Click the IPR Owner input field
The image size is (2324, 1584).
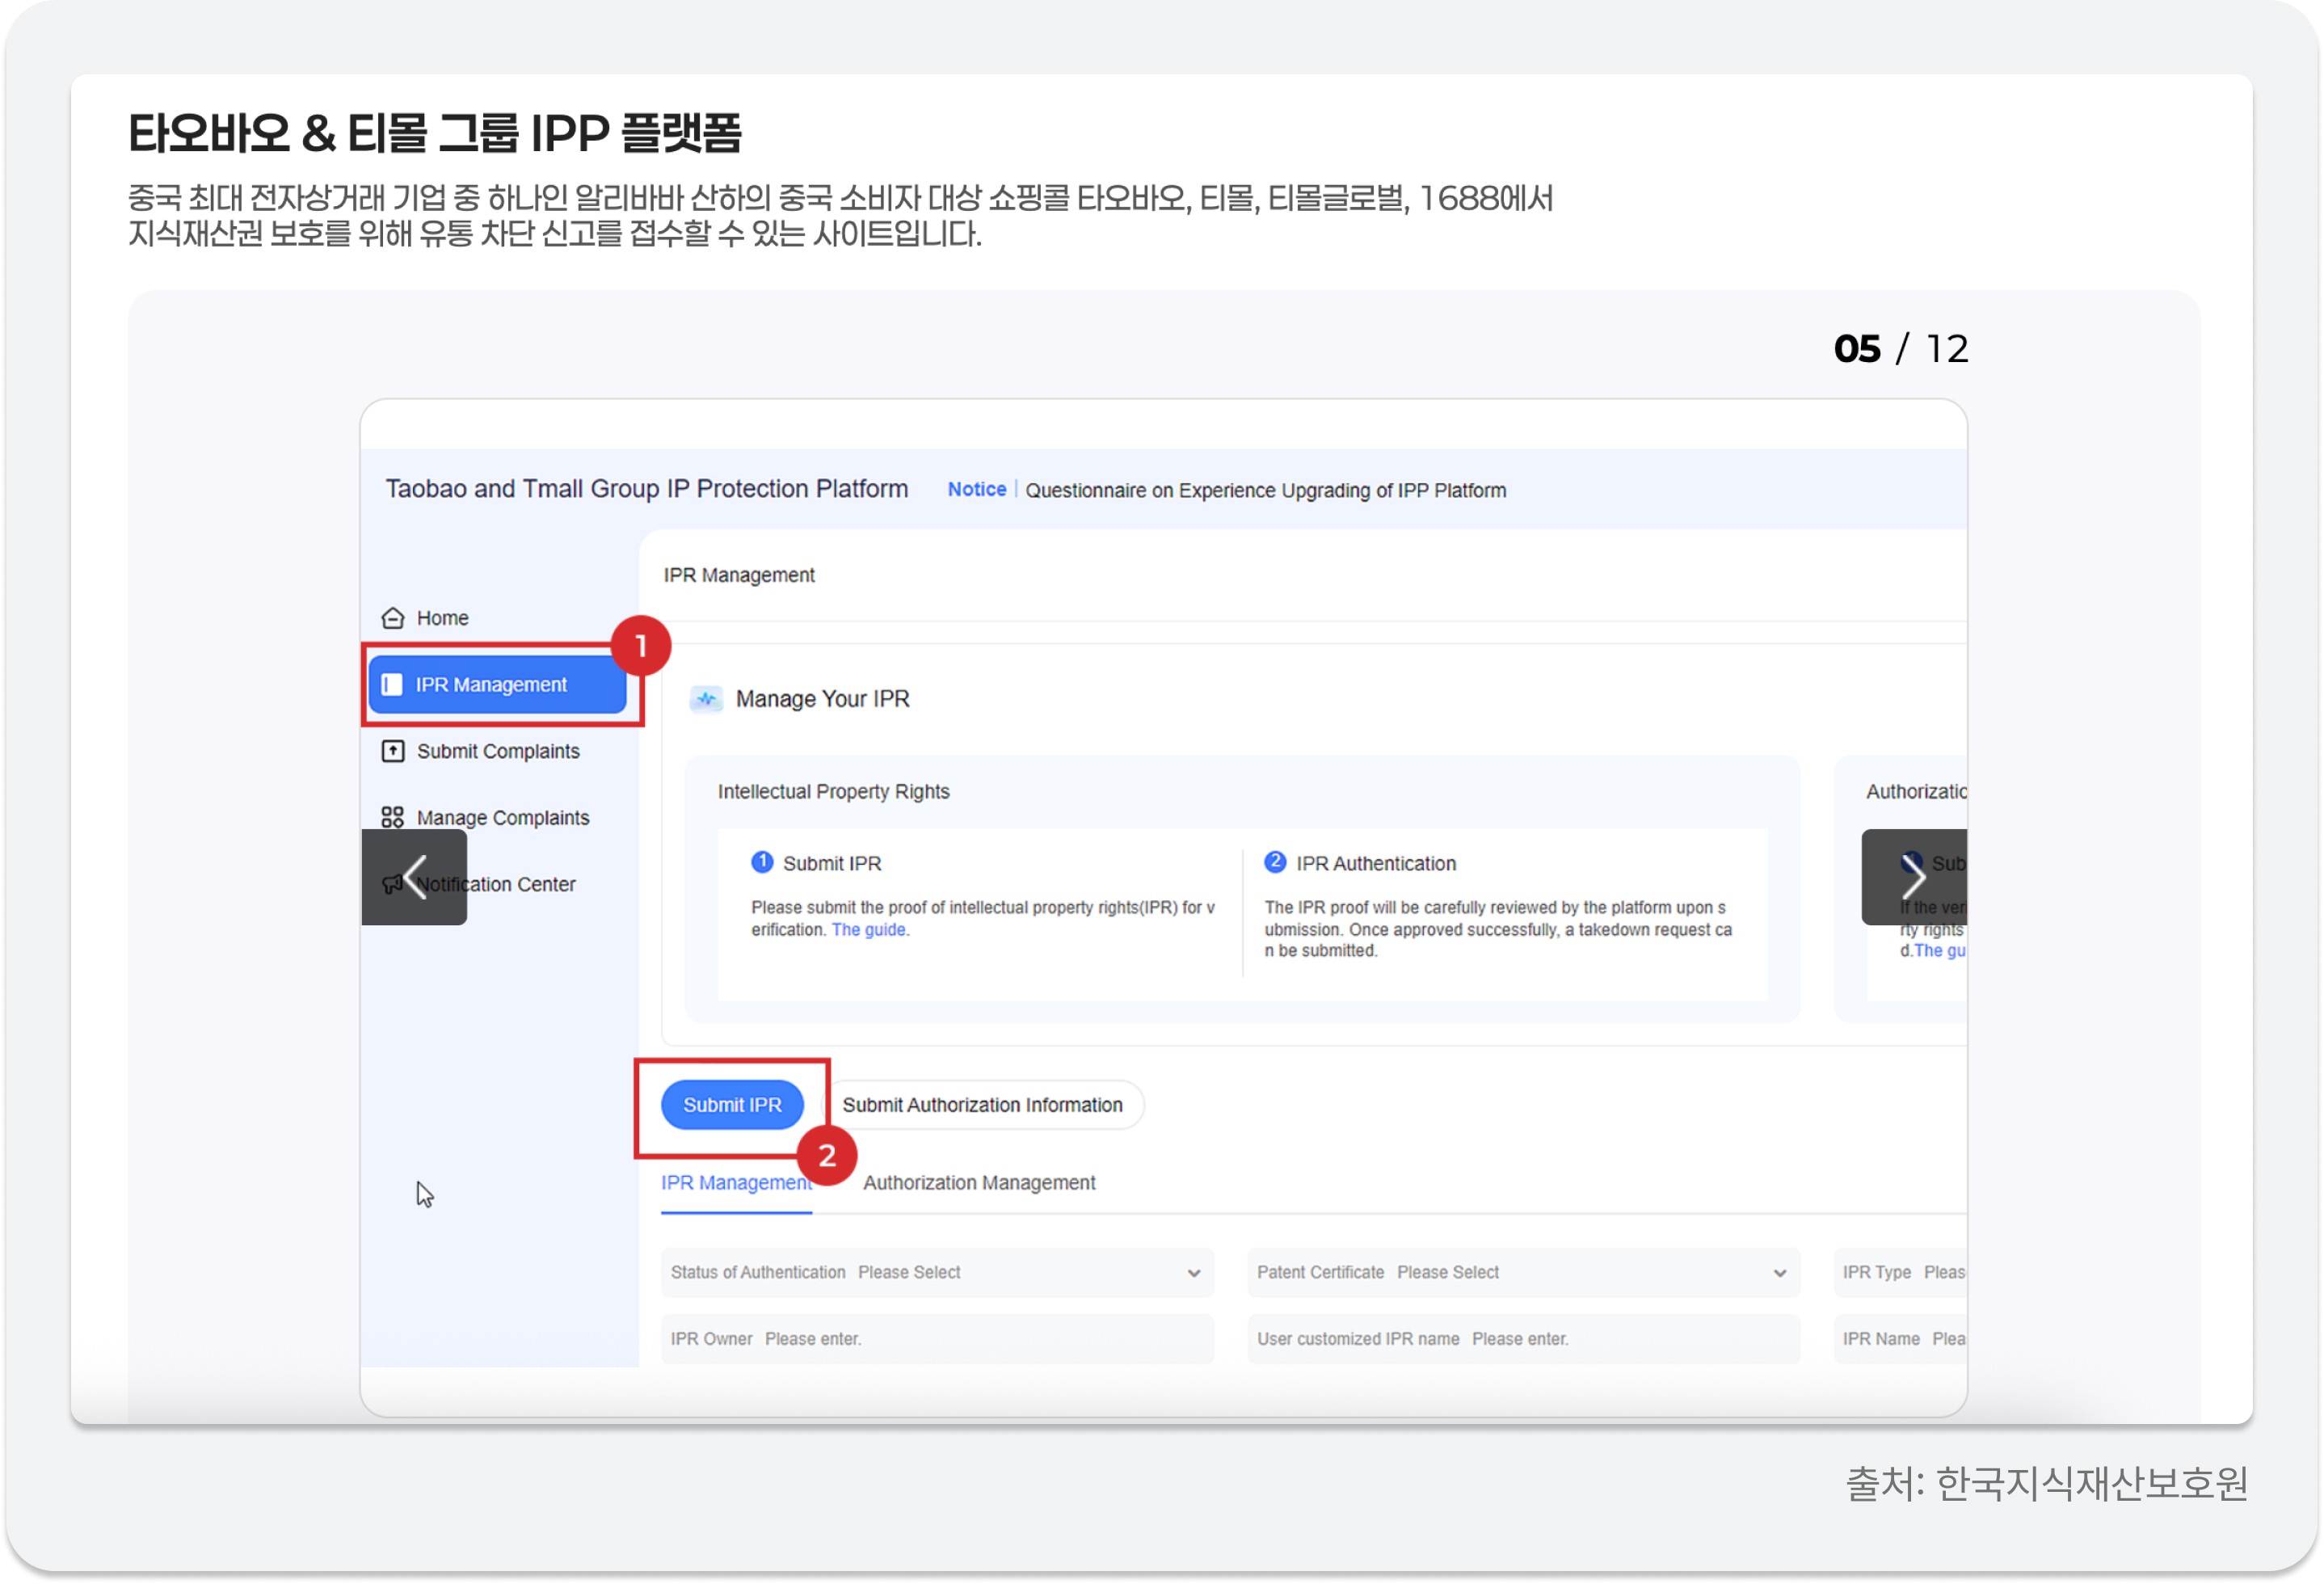click(x=935, y=1339)
